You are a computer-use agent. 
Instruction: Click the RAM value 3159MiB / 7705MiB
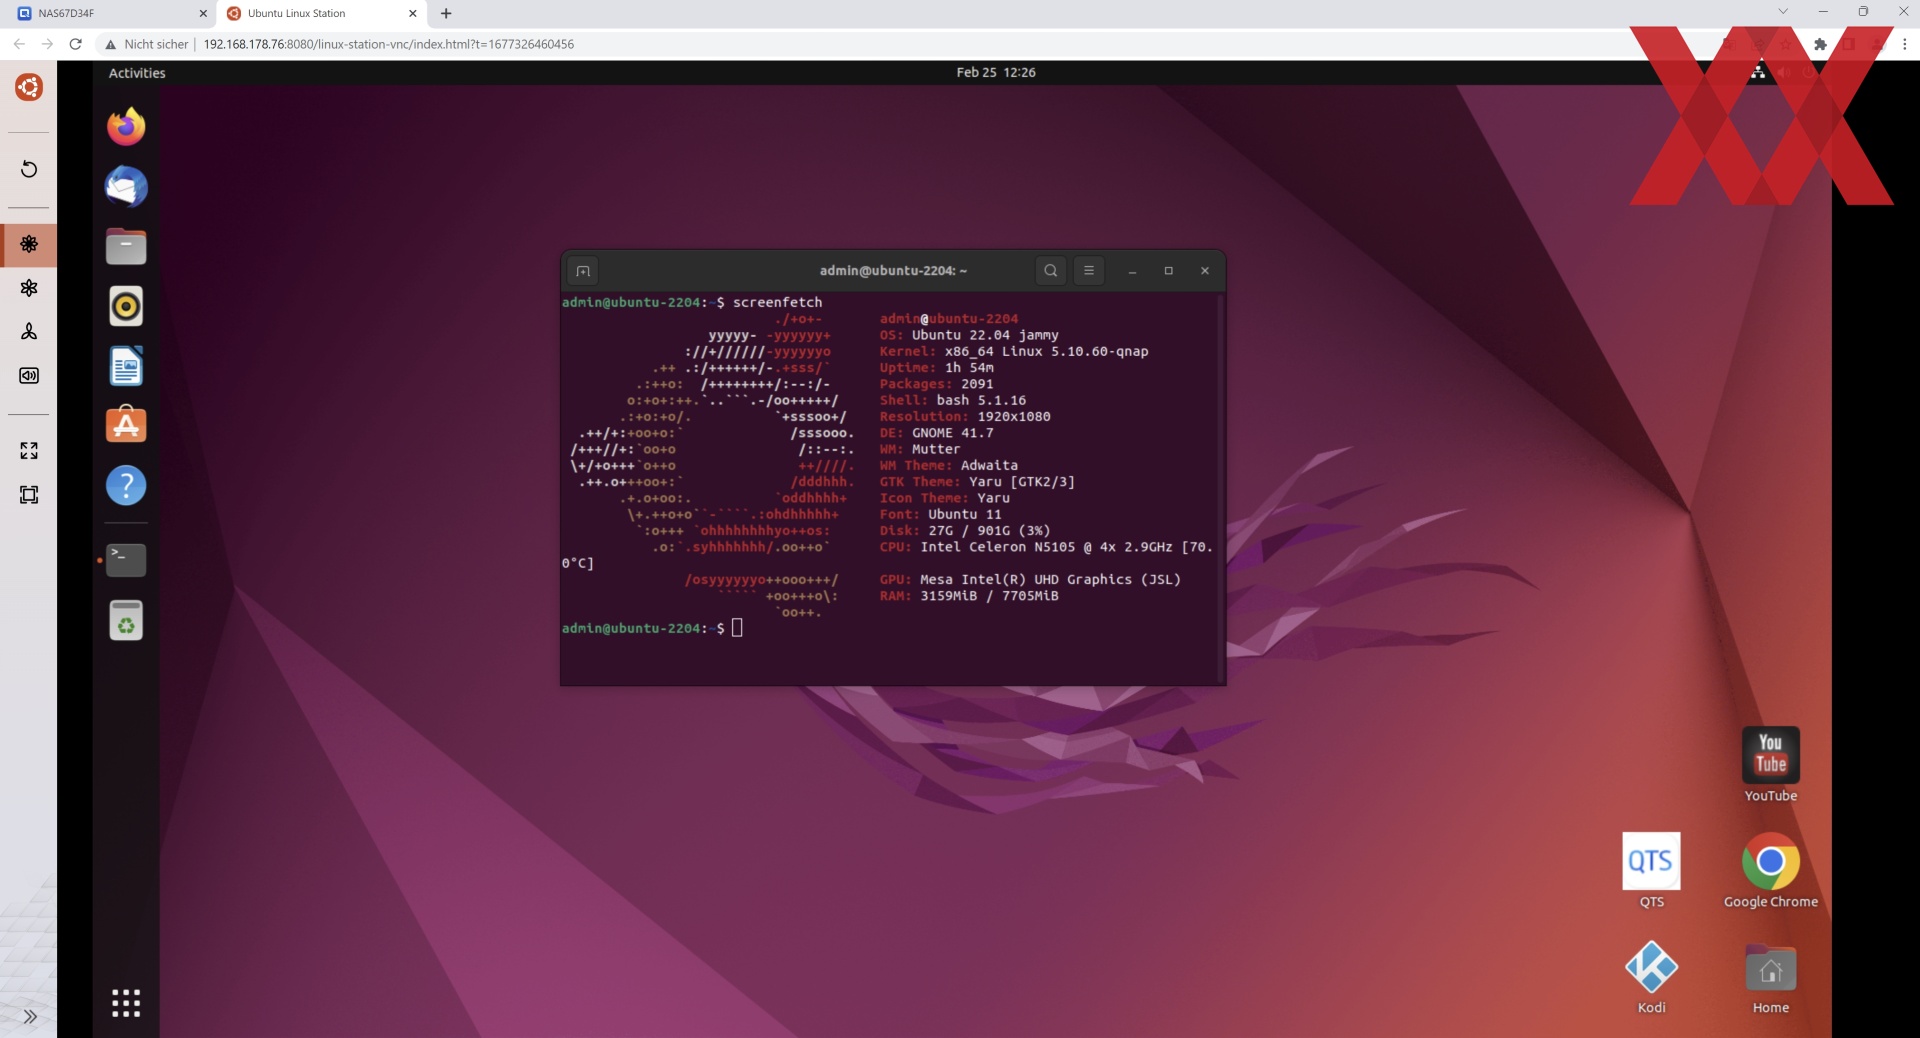pyautogui.click(x=989, y=596)
